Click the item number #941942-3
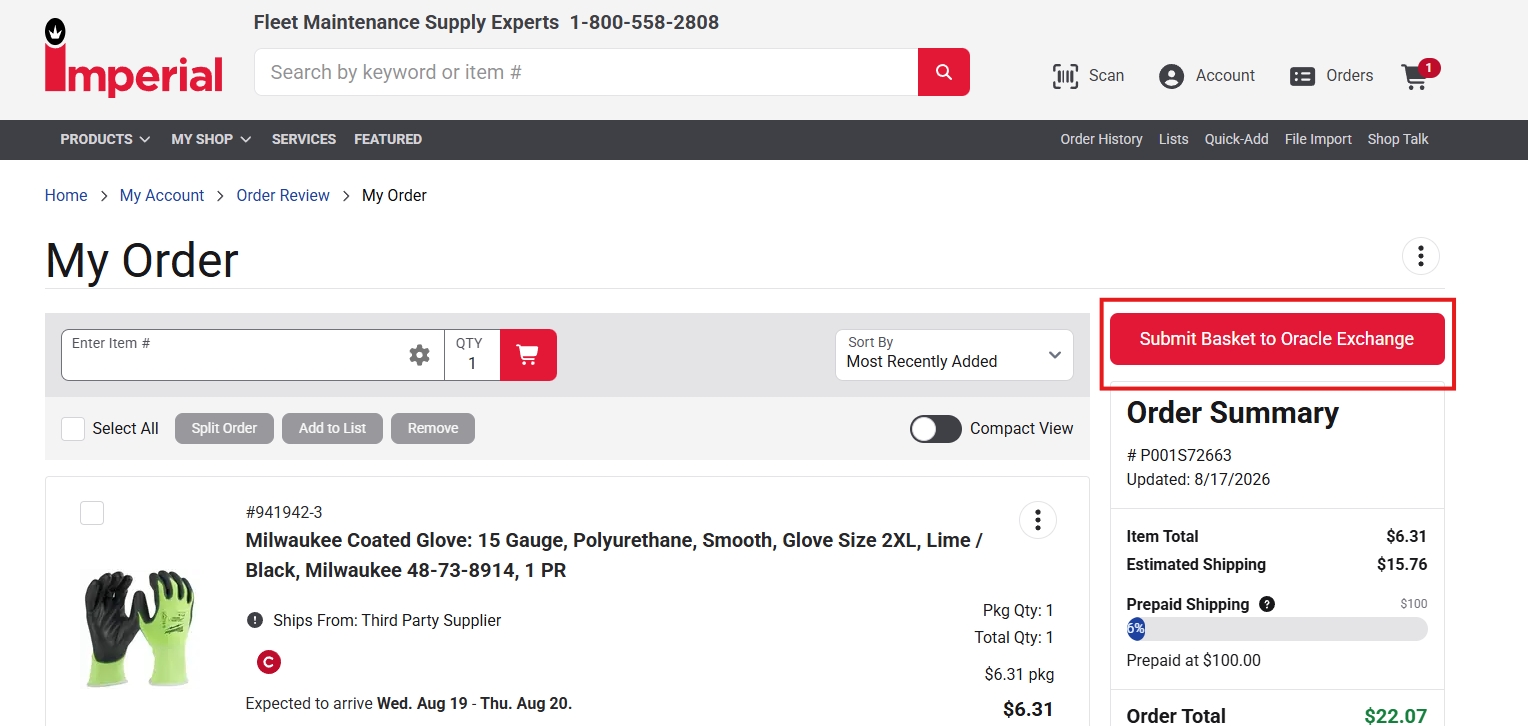 [x=284, y=513]
